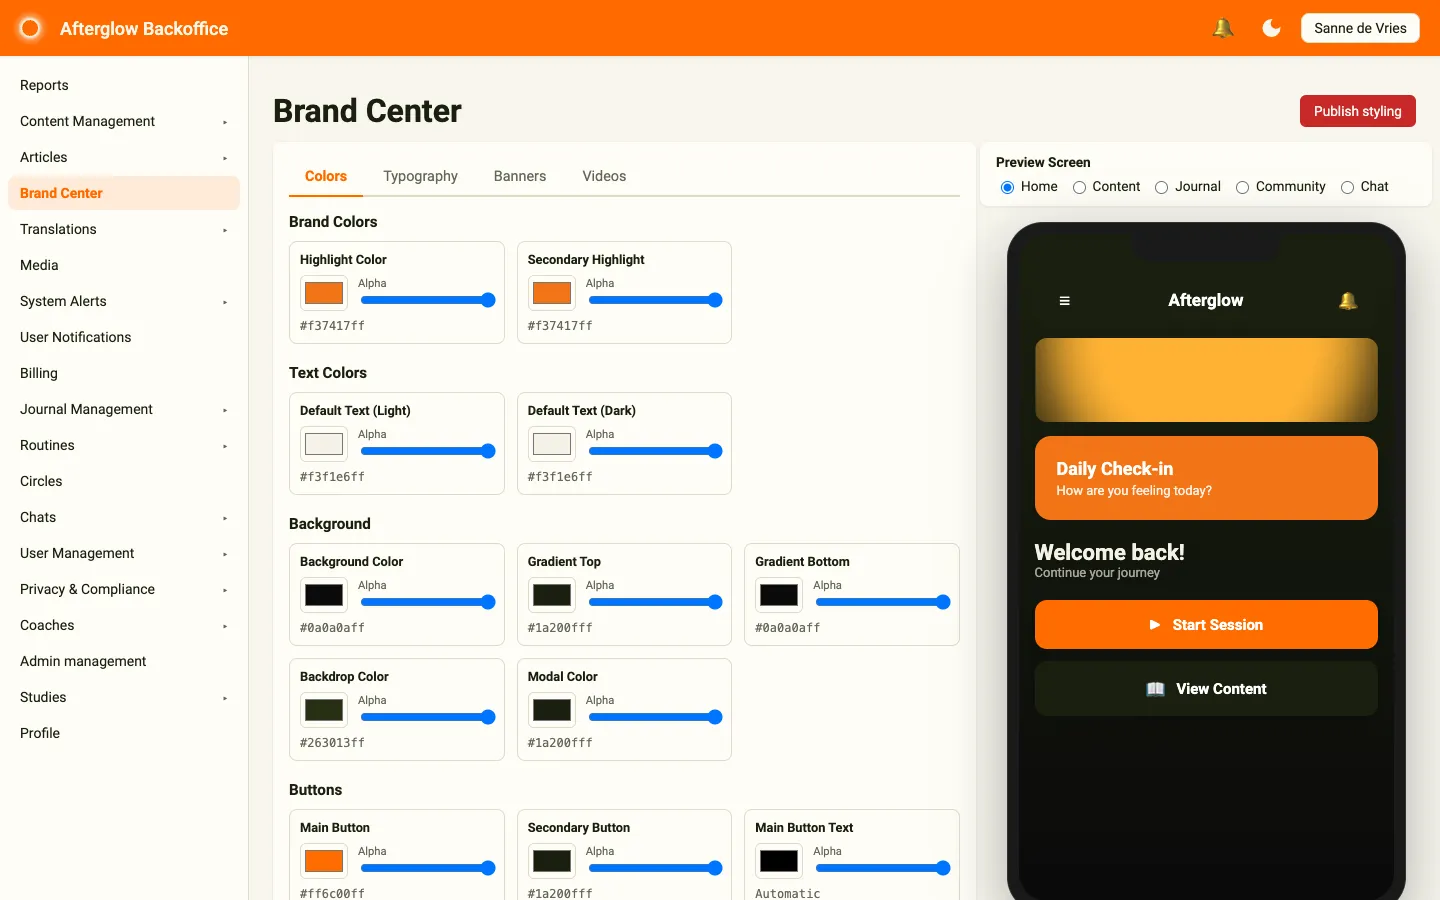Expand Articles submenu arrow
Screen dimensions: 1440x900
225,158
